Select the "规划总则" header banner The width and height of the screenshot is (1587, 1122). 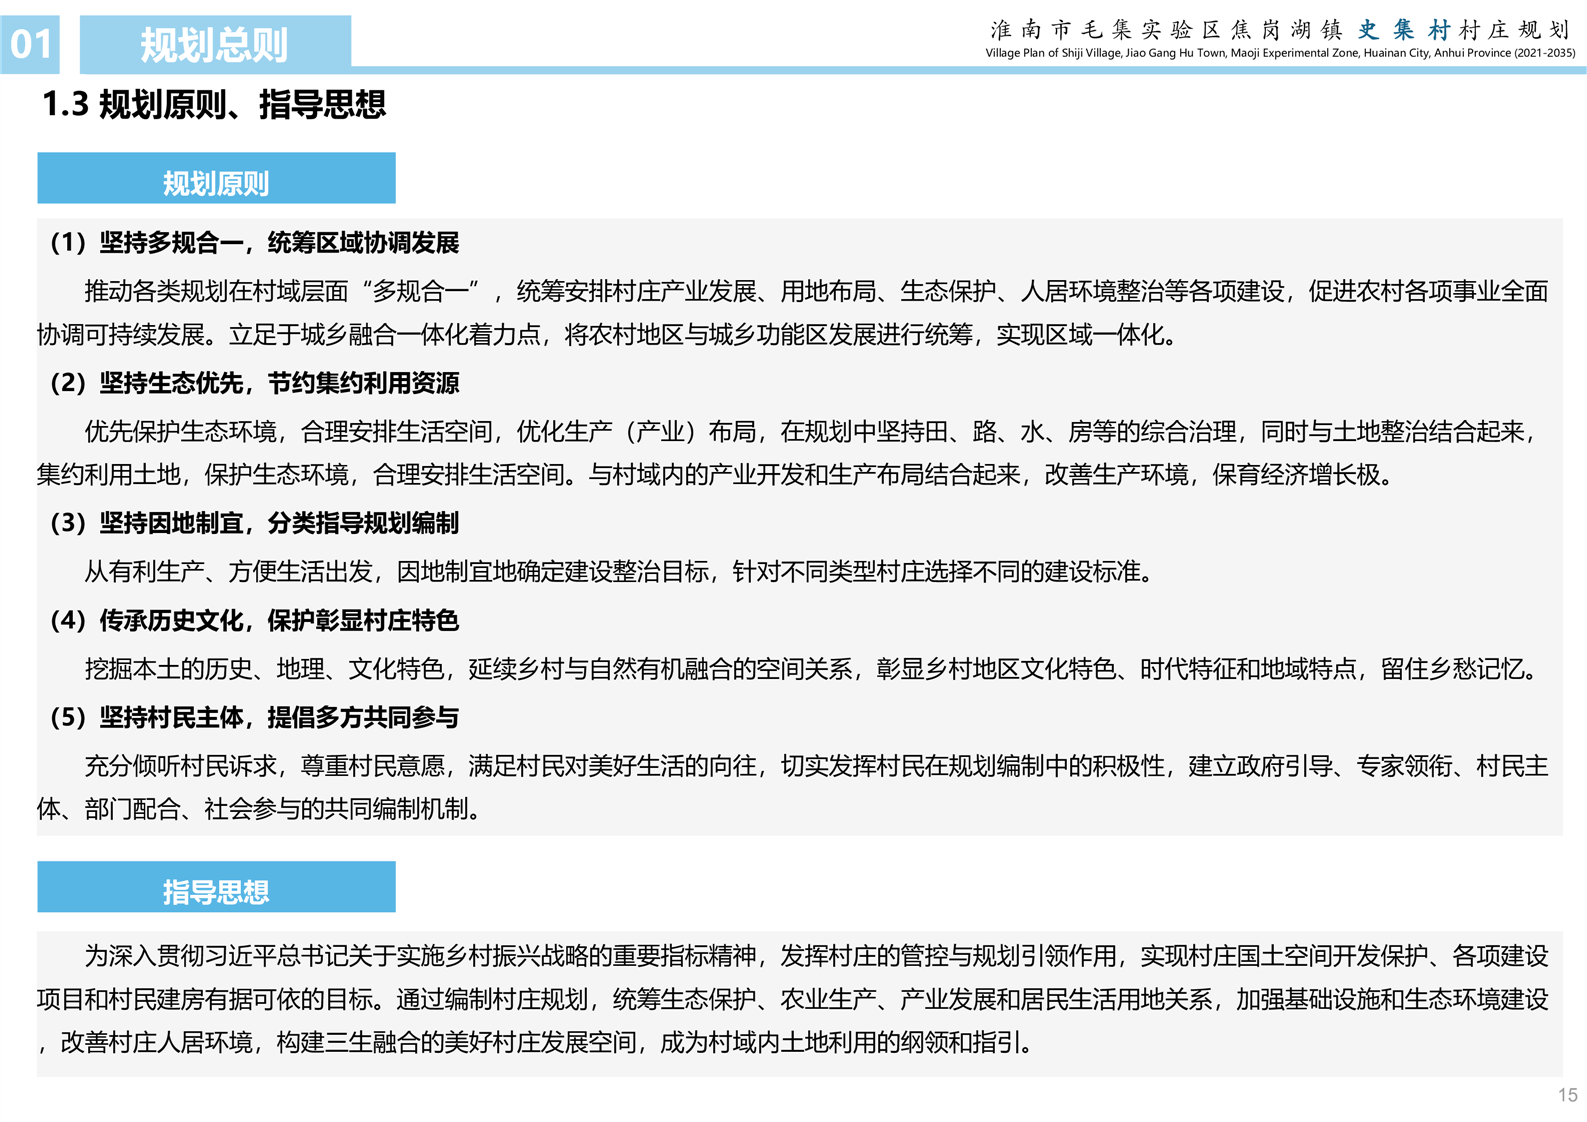coord(214,44)
